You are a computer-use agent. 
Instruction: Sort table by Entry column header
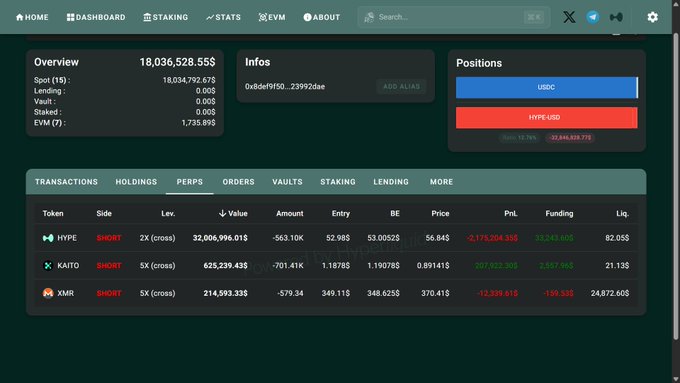tap(341, 213)
